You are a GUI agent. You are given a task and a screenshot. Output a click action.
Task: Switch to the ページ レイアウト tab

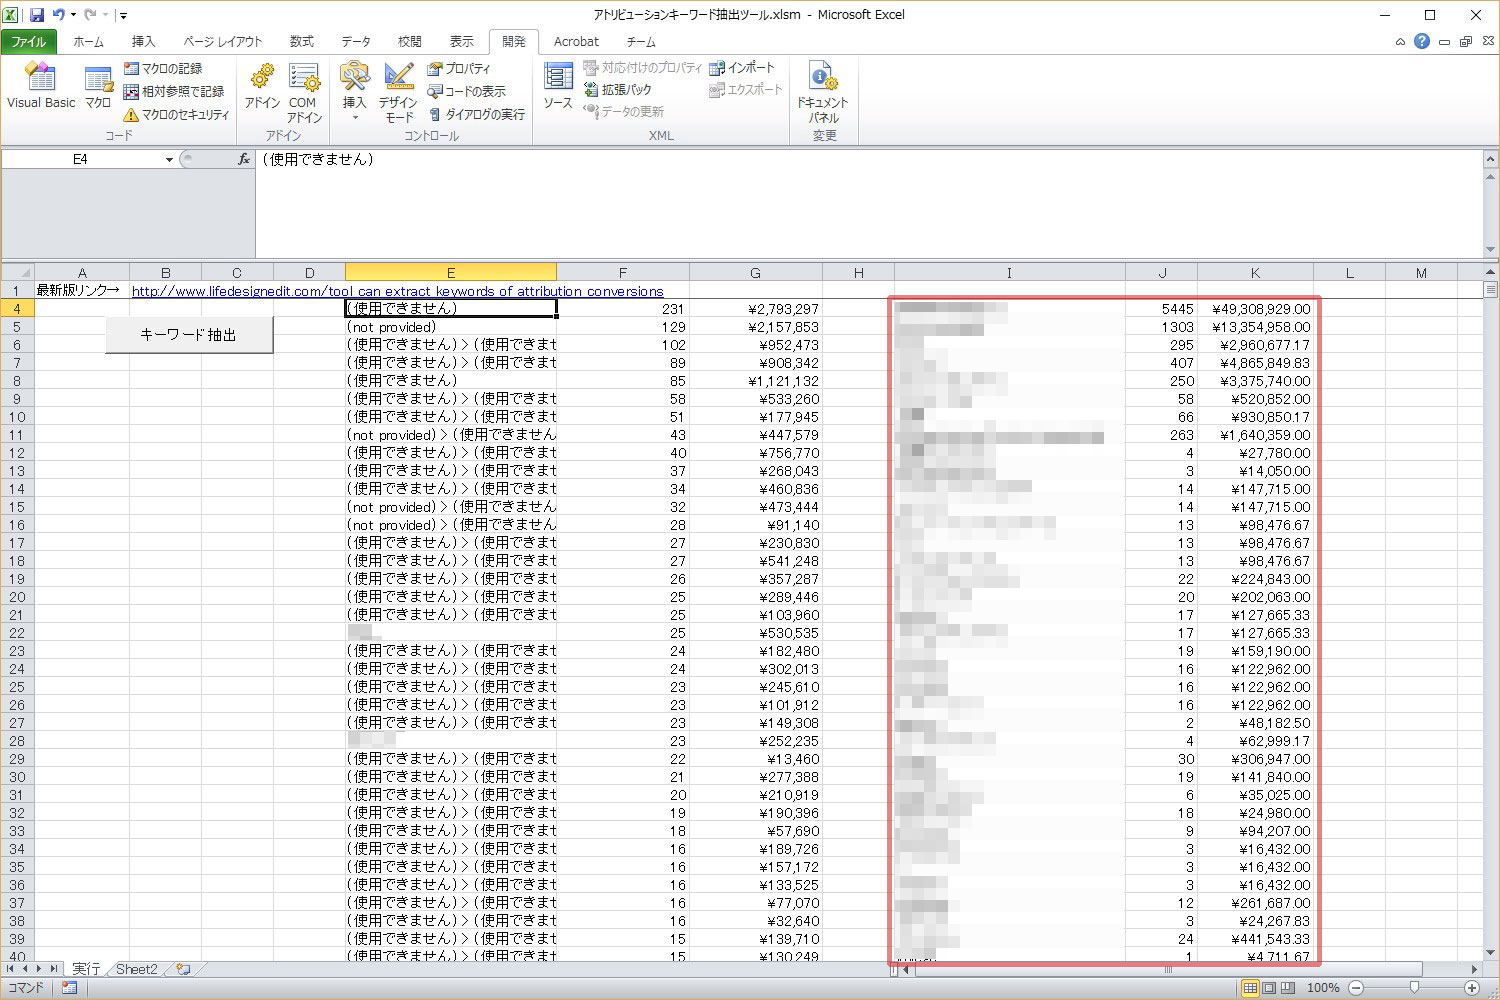(x=222, y=42)
